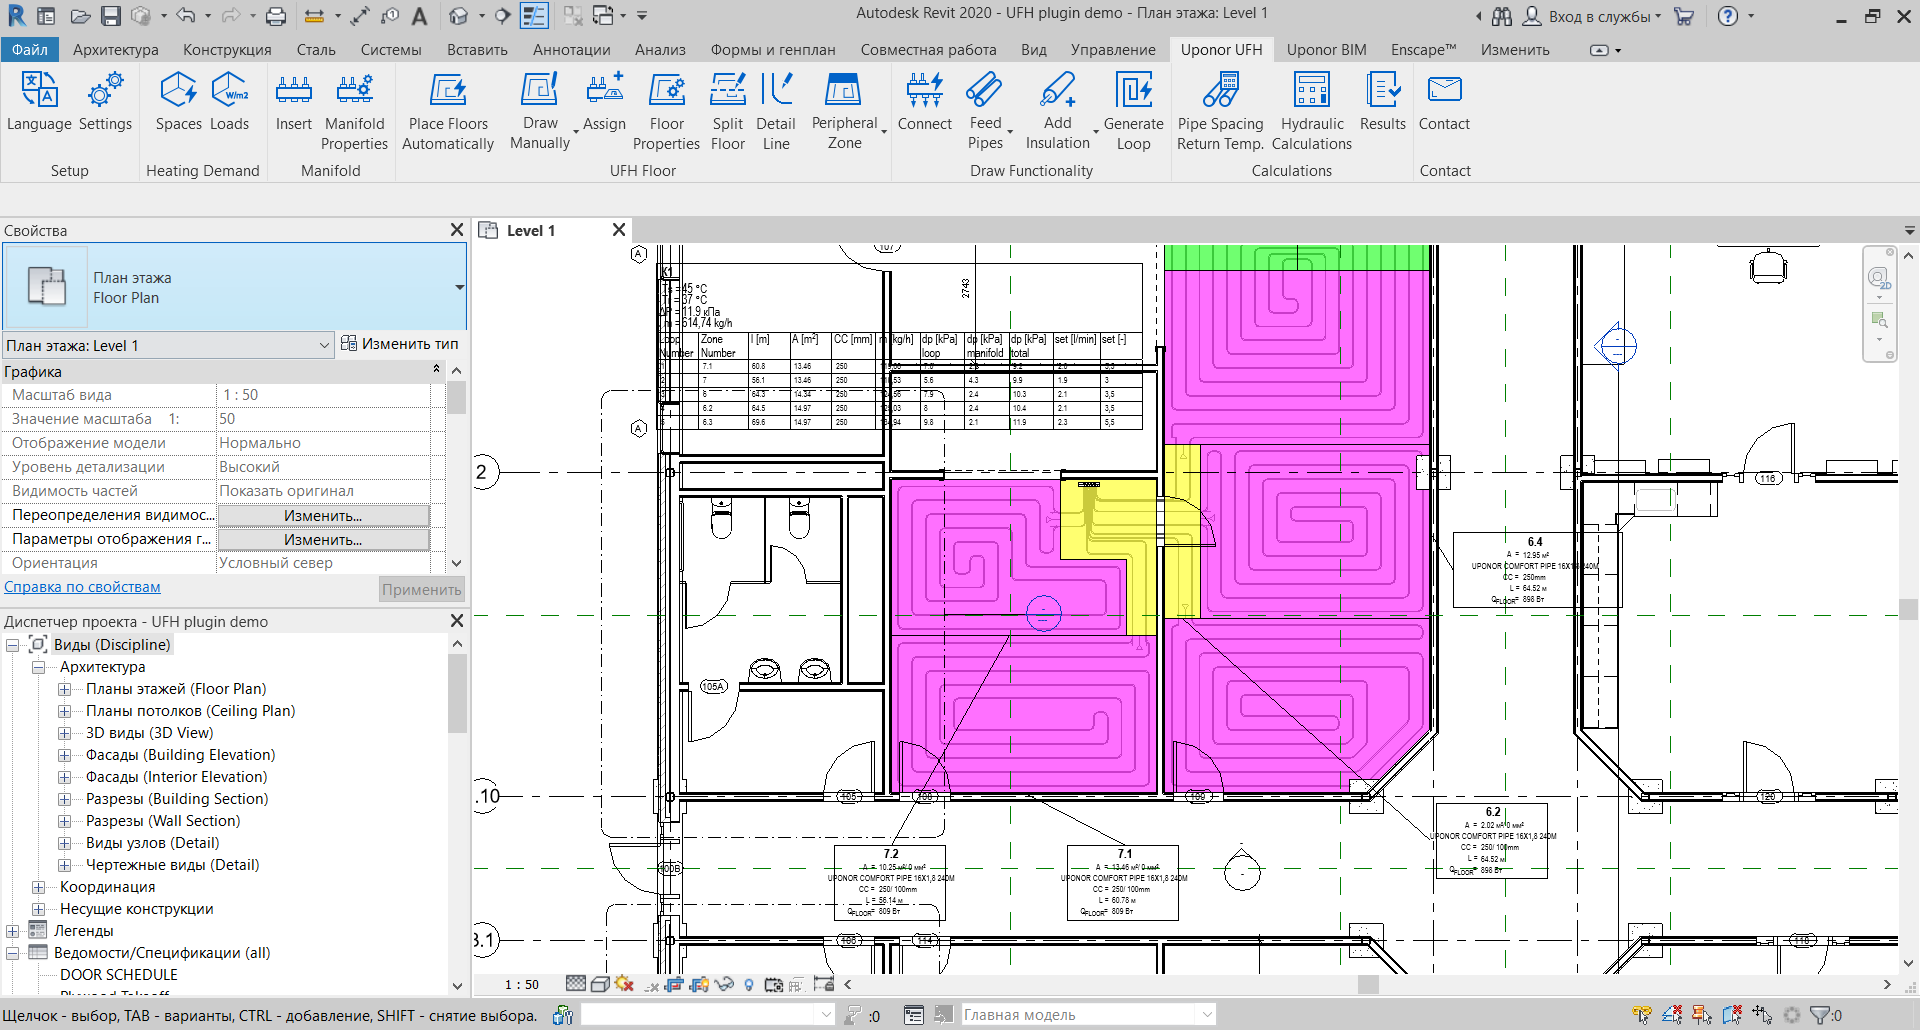Image resolution: width=1920 pixels, height=1030 pixels.
Task: Click Изменить for Параметры отображения
Action: [x=323, y=540]
